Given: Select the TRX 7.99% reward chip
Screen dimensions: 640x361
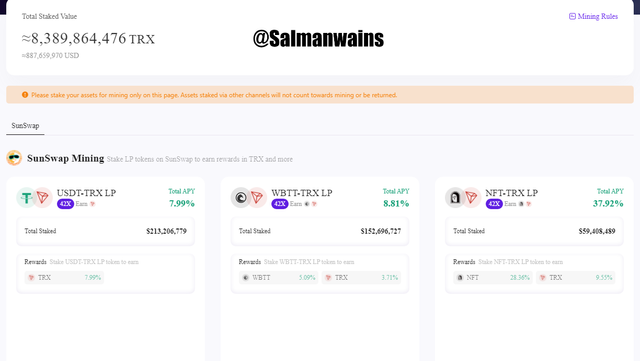Looking at the screenshot, I should pyautogui.click(x=64, y=278).
